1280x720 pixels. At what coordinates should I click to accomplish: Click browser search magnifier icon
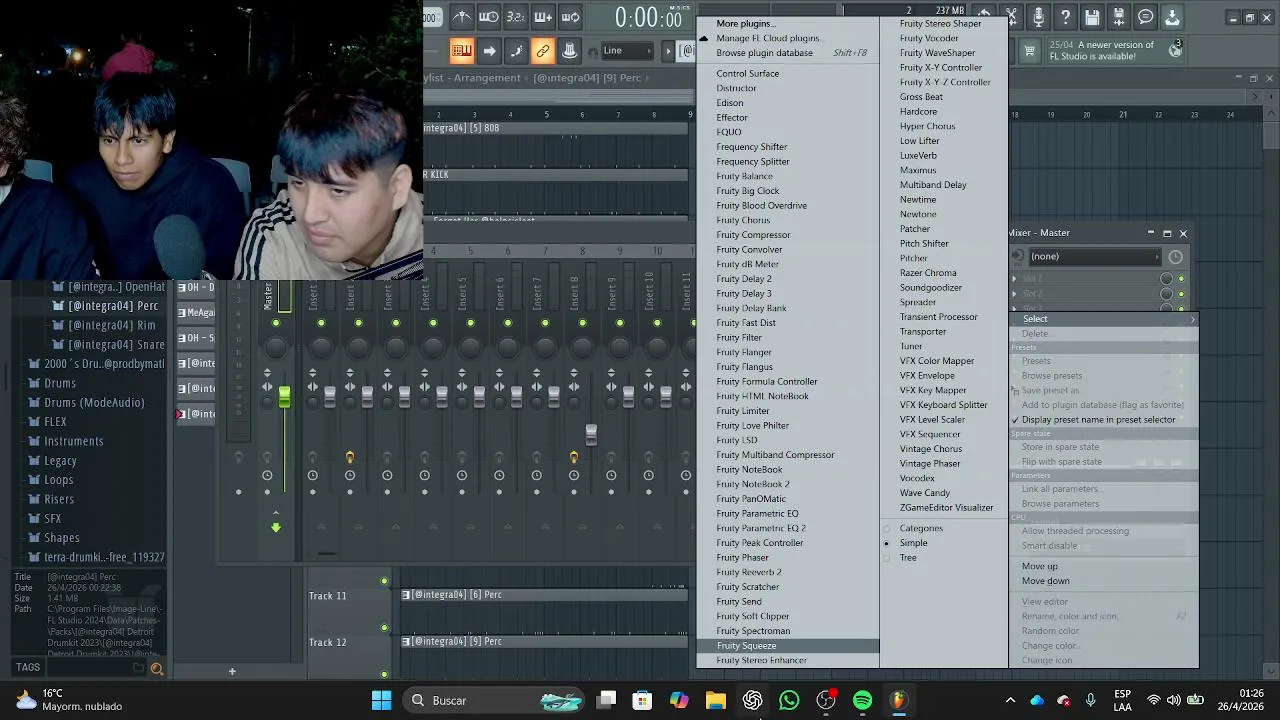point(156,668)
